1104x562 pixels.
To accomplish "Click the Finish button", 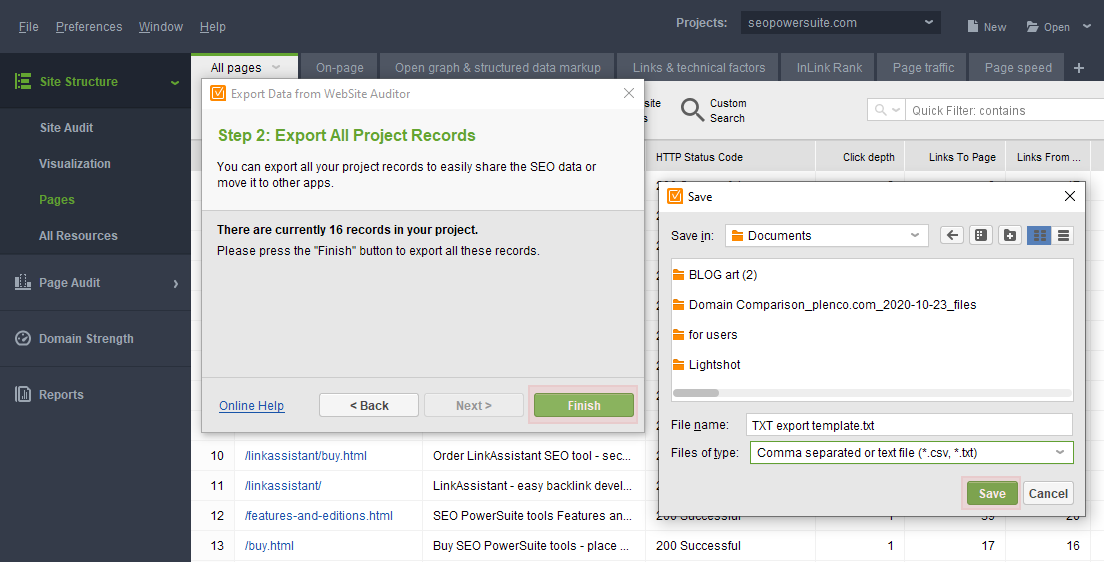I will pos(584,405).
